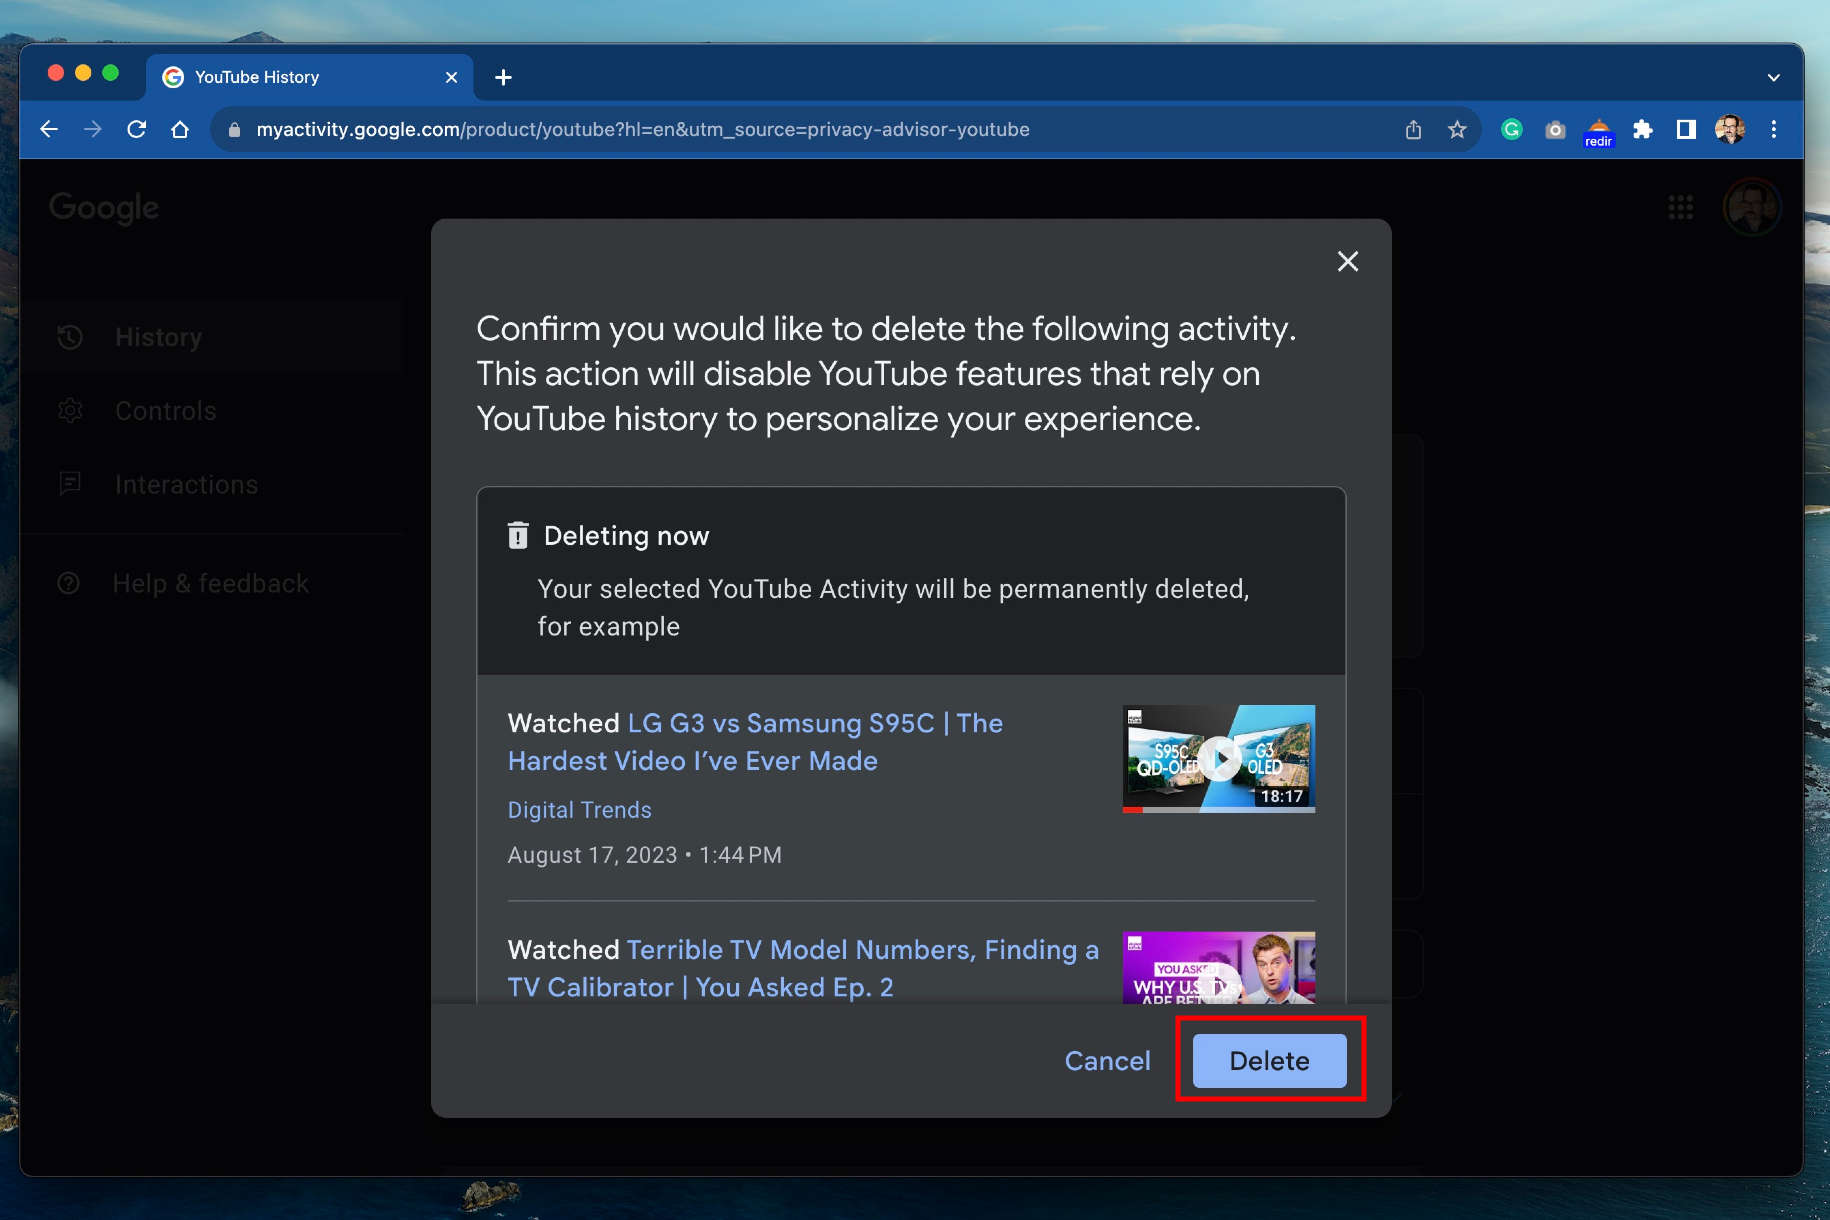Click the Help question mark icon

[x=68, y=583]
